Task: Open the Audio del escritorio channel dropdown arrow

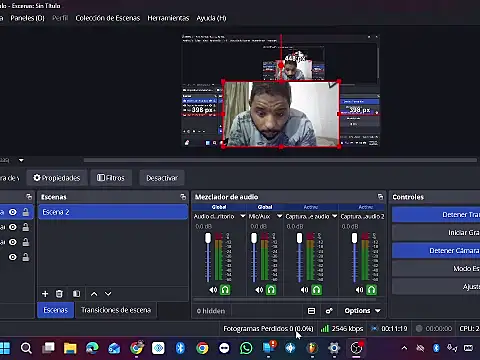Action: [243, 216]
